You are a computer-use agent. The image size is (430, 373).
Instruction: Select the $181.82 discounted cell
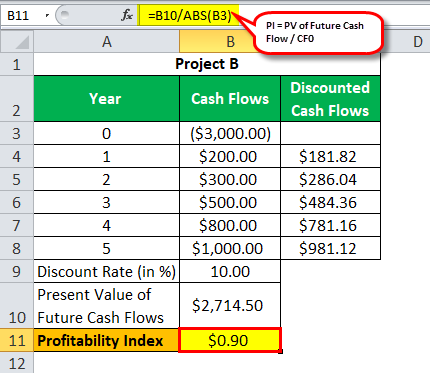pos(330,156)
